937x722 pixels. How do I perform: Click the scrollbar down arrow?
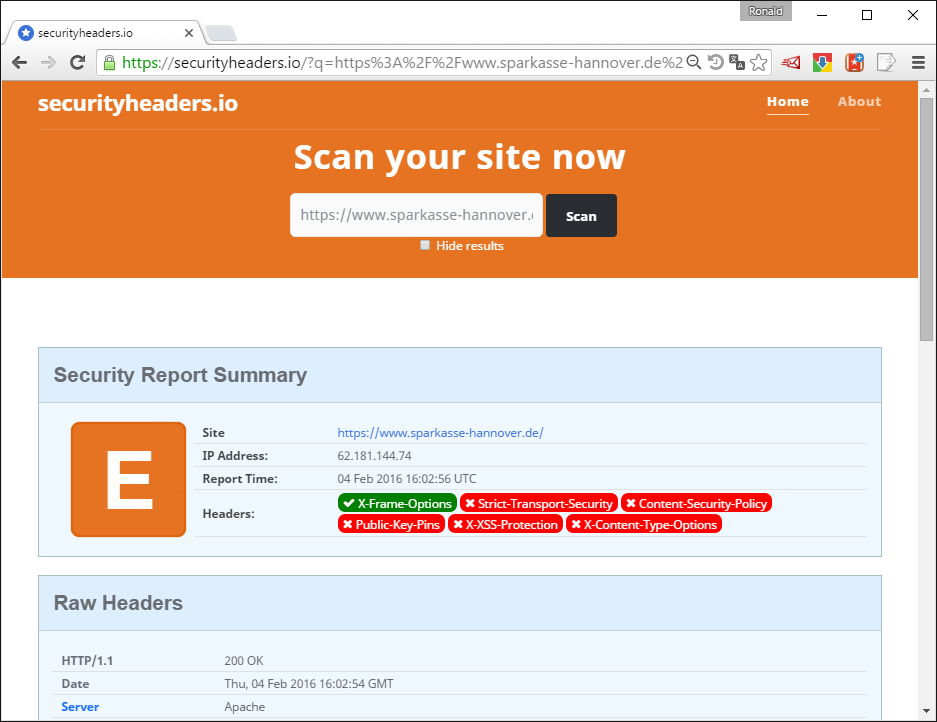pyautogui.click(x=926, y=711)
